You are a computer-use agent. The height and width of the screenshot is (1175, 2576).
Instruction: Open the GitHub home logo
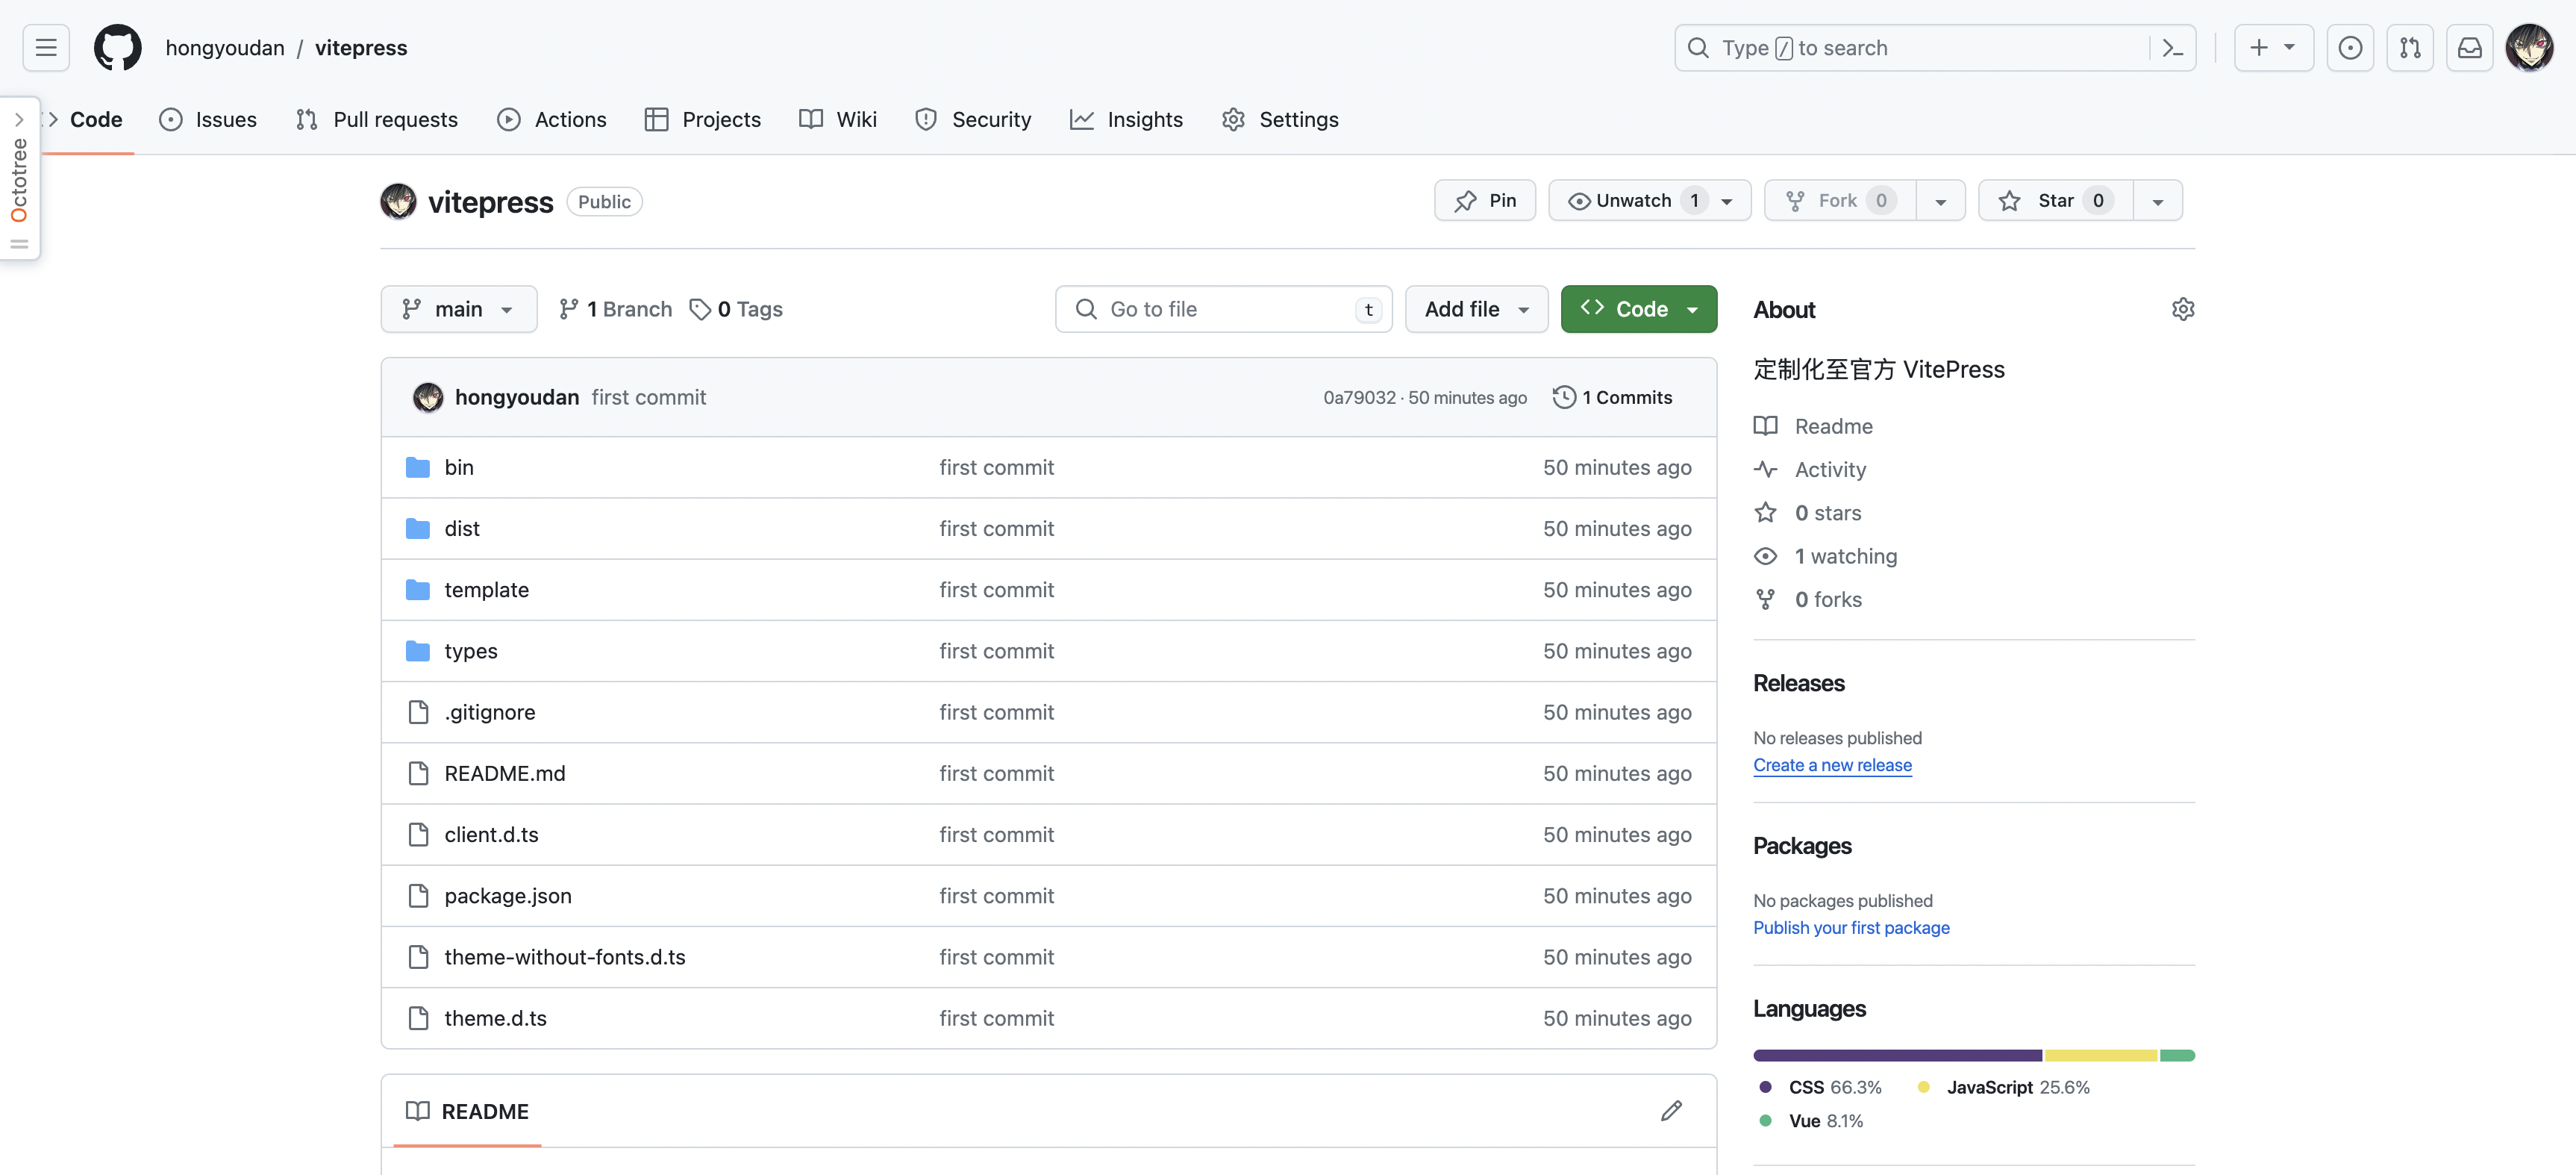(x=117, y=48)
